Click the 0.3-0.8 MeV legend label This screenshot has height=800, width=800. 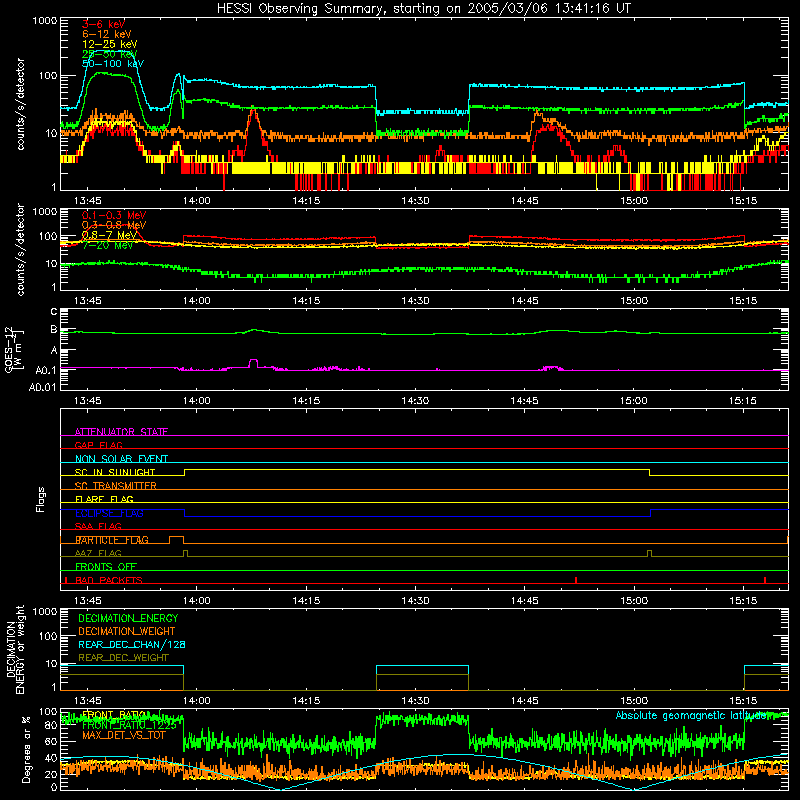[114, 225]
